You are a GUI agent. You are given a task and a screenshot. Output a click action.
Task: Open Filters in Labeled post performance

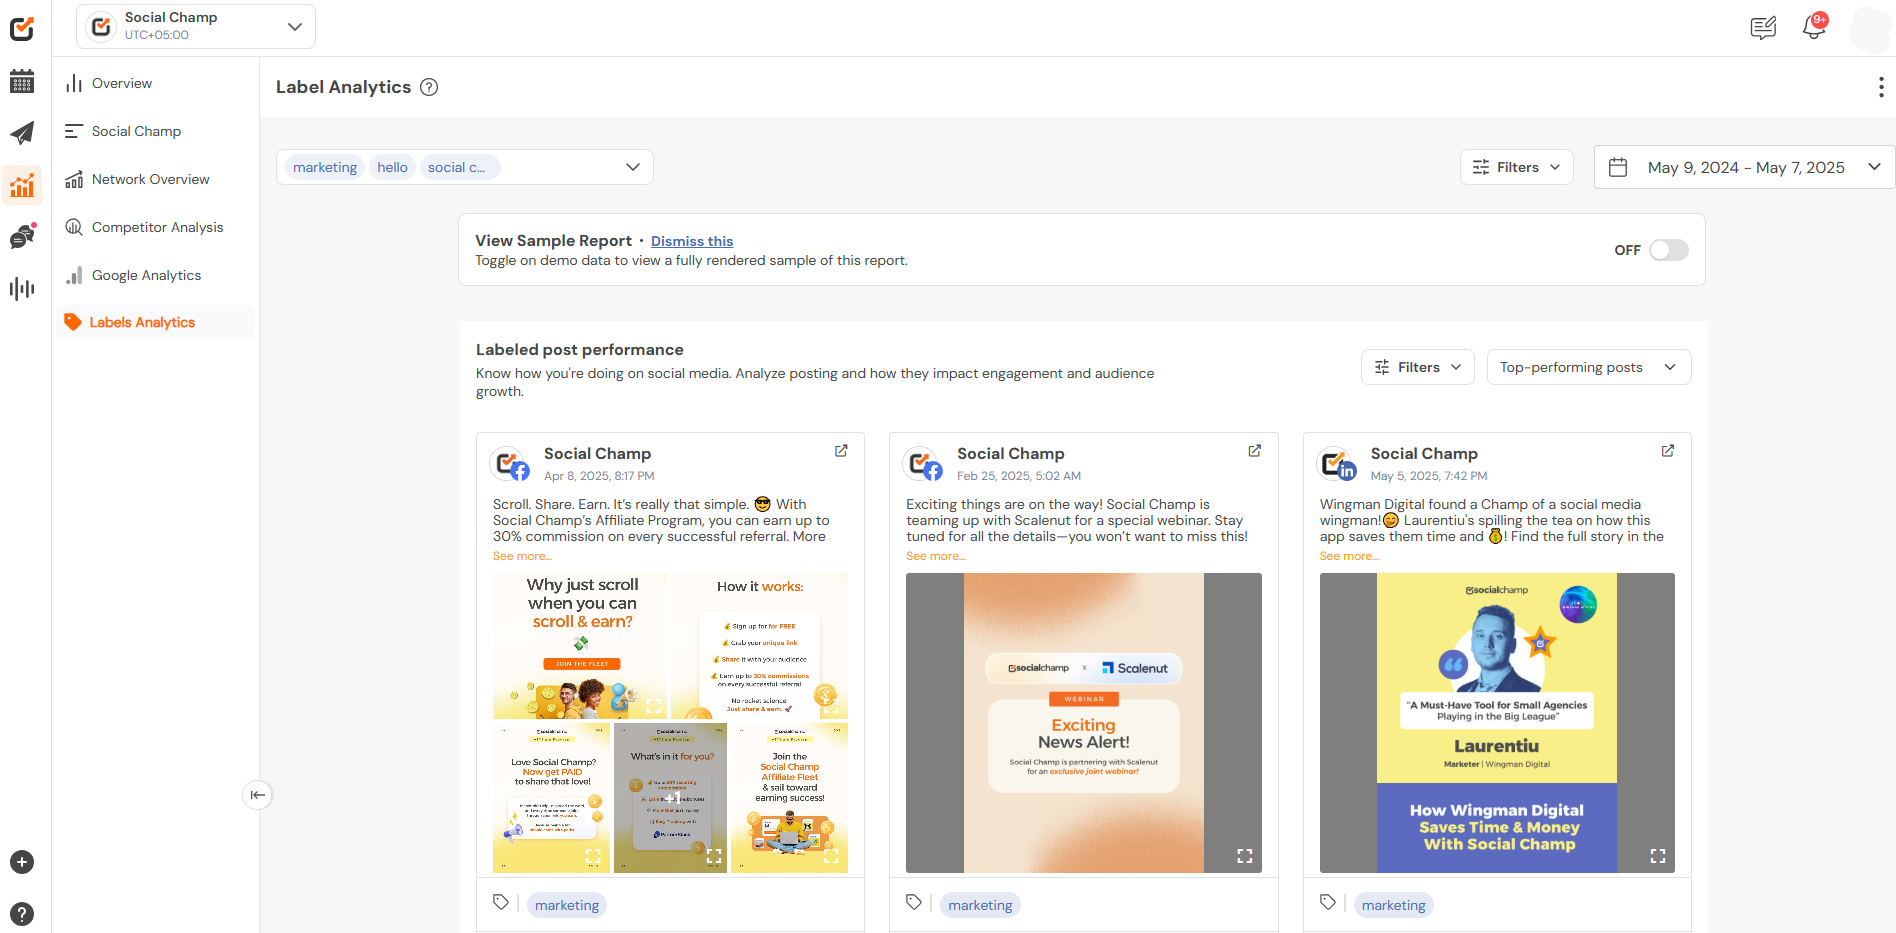[1418, 367]
